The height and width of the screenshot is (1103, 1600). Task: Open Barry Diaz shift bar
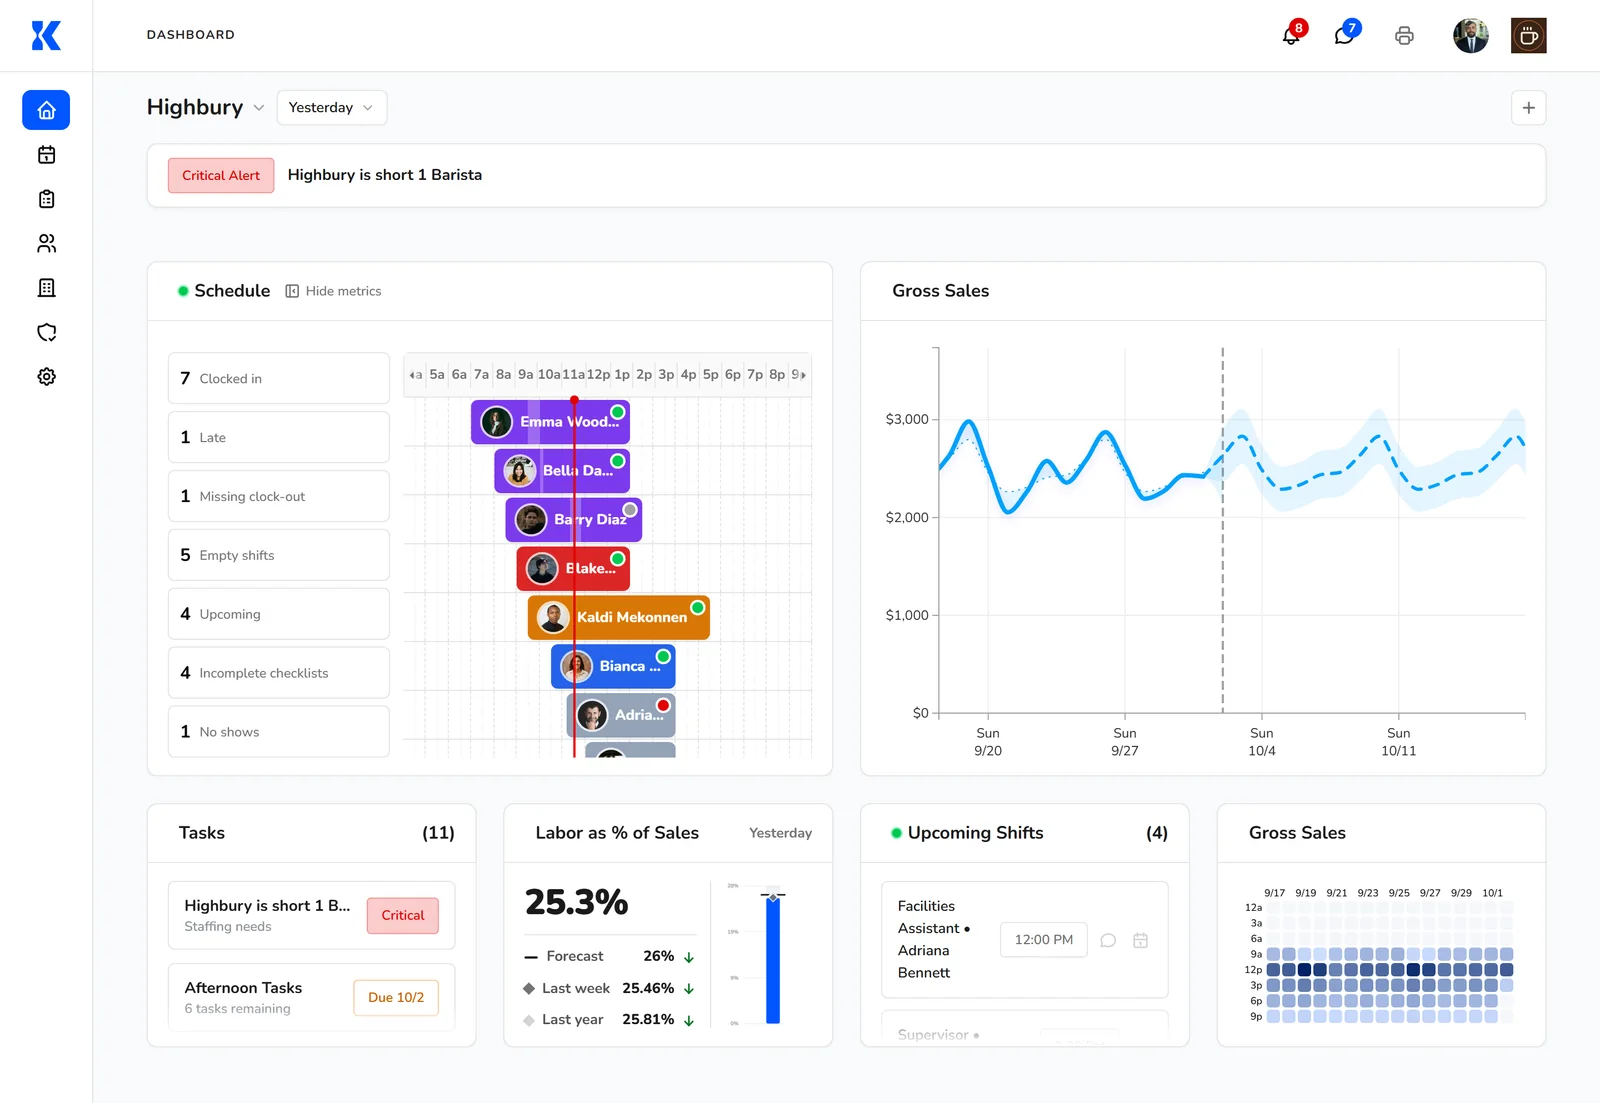pos(574,520)
